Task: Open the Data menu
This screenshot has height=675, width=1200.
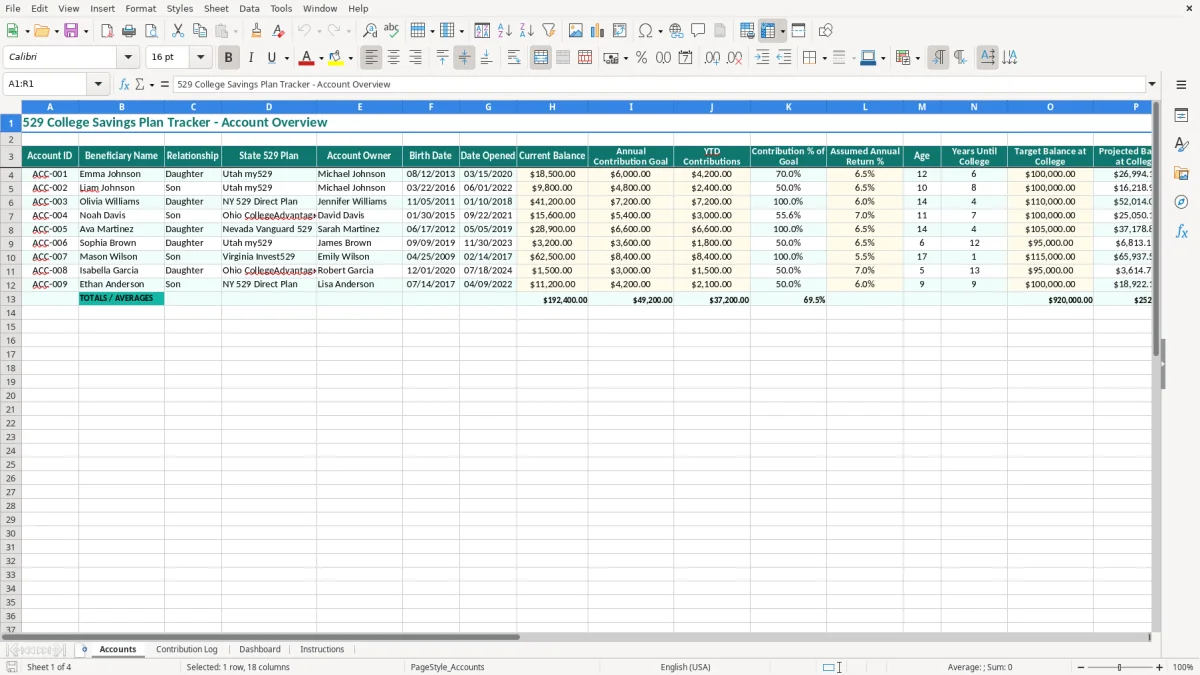Action: (249, 8)
